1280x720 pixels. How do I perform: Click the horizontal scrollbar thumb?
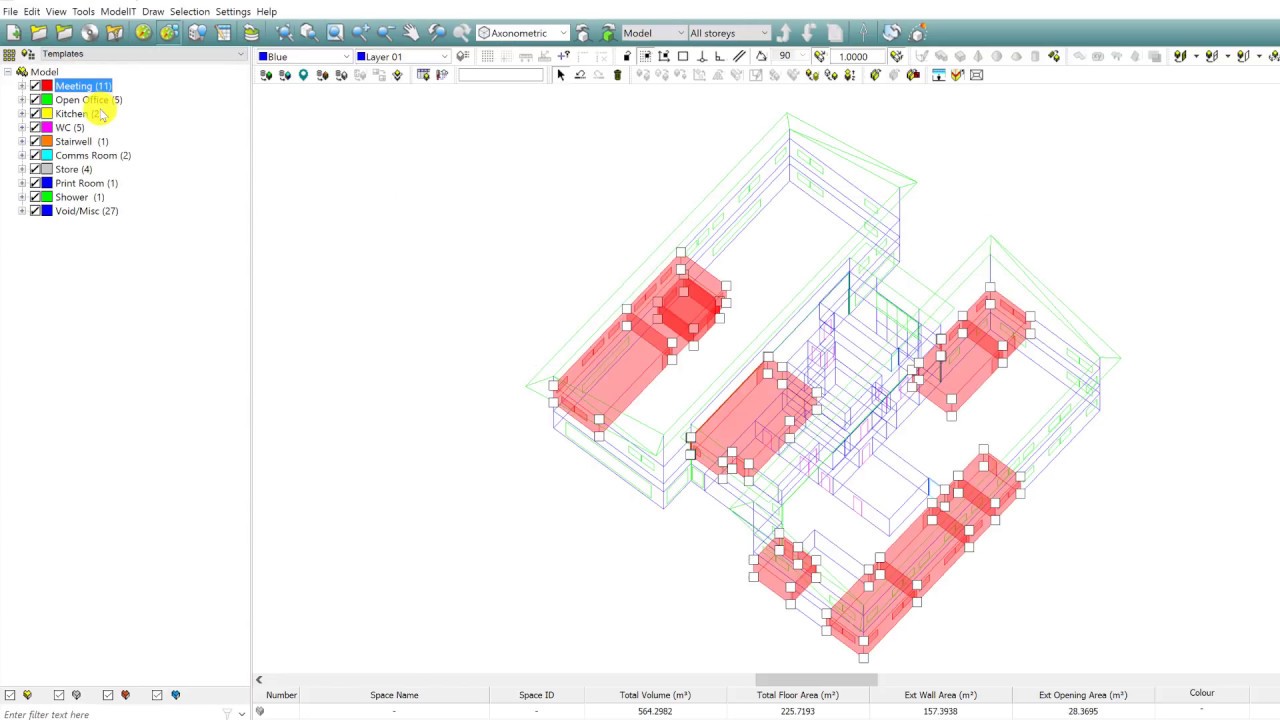(816, 680)
